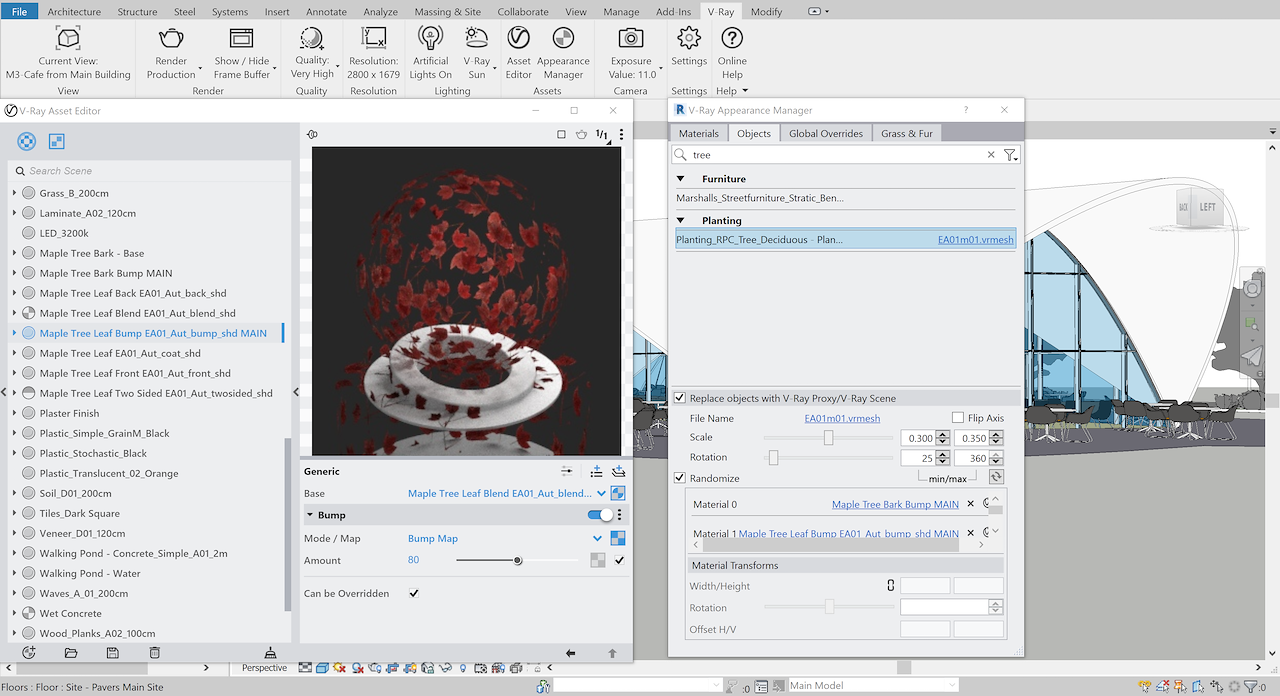Open the Appearance Manager ribbon icon
This screenshot has height=696, width=1280.
coord(563,38)
